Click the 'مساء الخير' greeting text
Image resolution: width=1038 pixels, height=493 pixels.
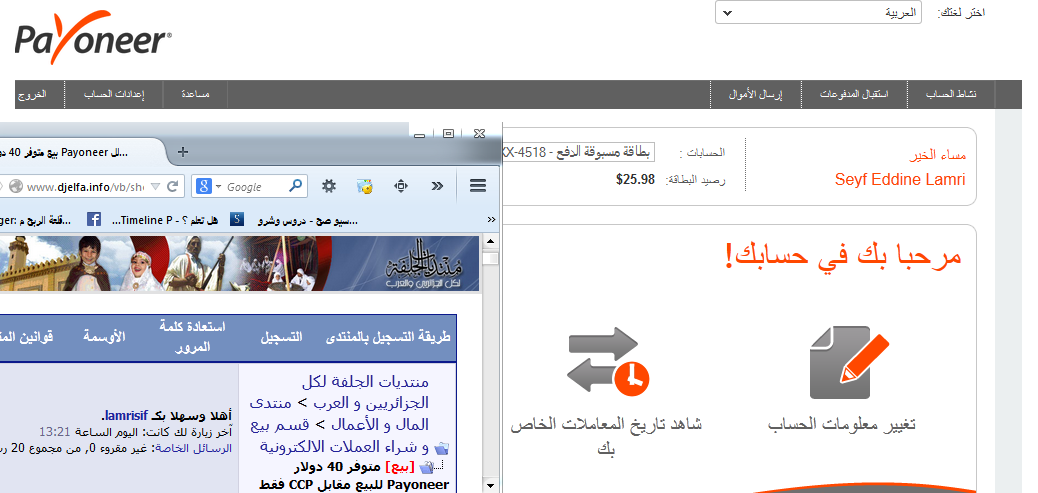pyautogui.click(x=939, y=155)
